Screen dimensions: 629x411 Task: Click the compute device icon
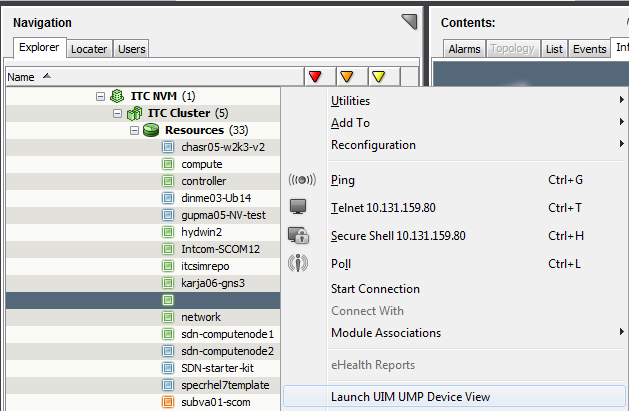point(168,164)
